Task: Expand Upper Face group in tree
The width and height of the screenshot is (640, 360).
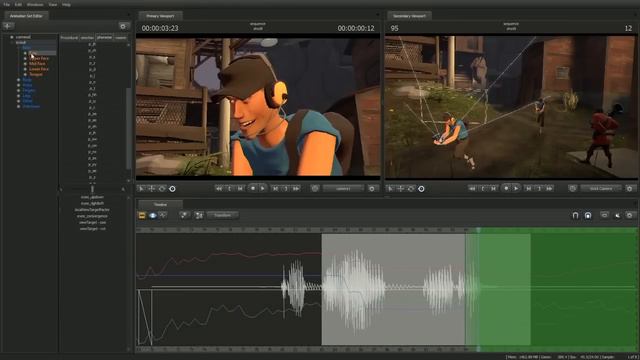Action: [25, 58]
